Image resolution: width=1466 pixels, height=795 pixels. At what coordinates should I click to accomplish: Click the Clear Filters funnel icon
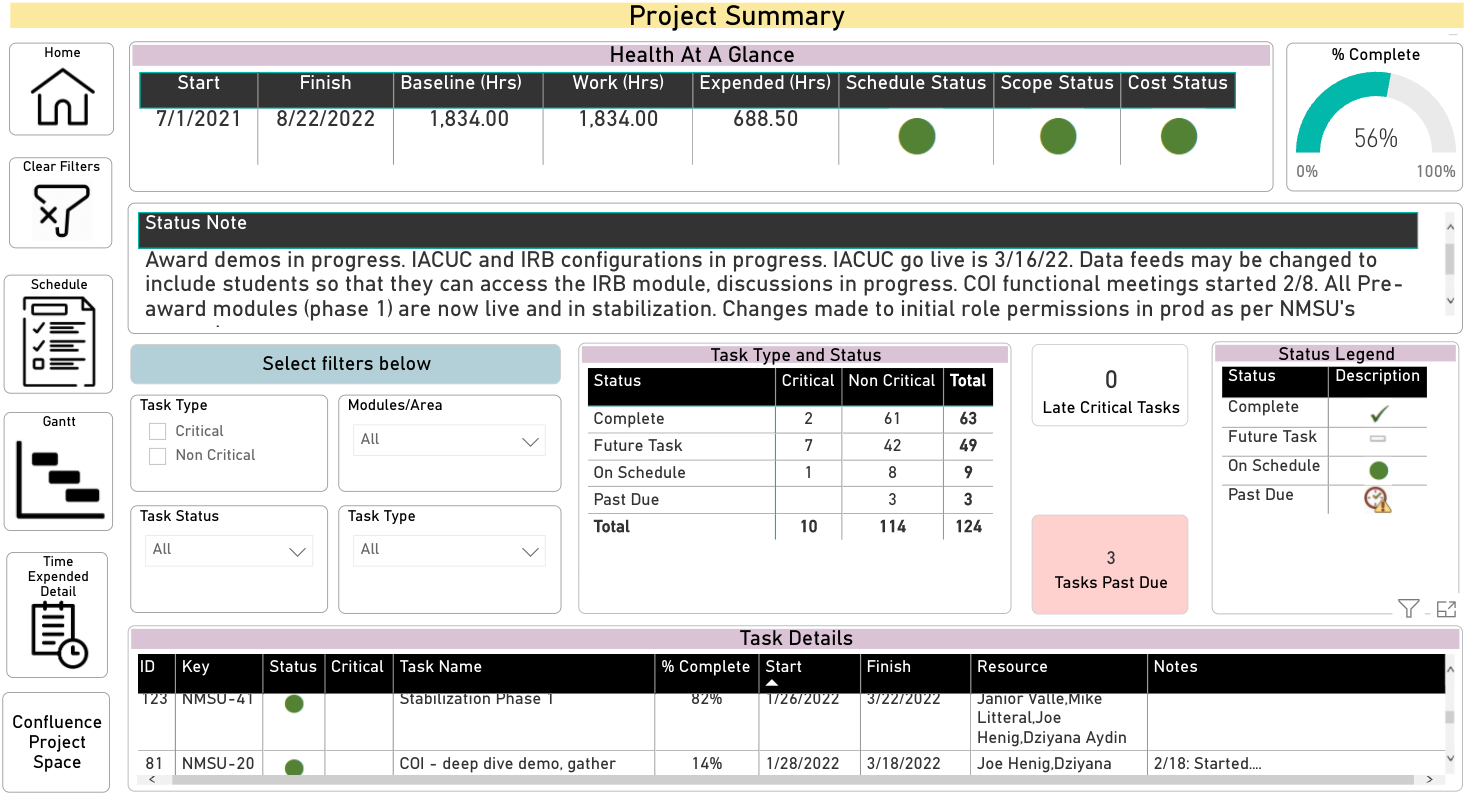[x=62, y=210]
